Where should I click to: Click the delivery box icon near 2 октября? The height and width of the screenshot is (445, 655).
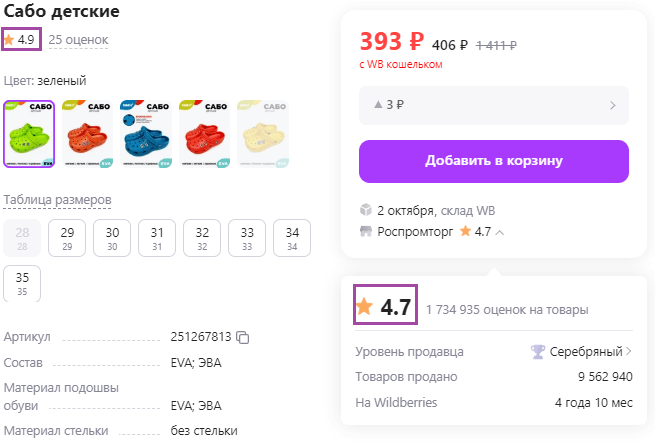366,211
